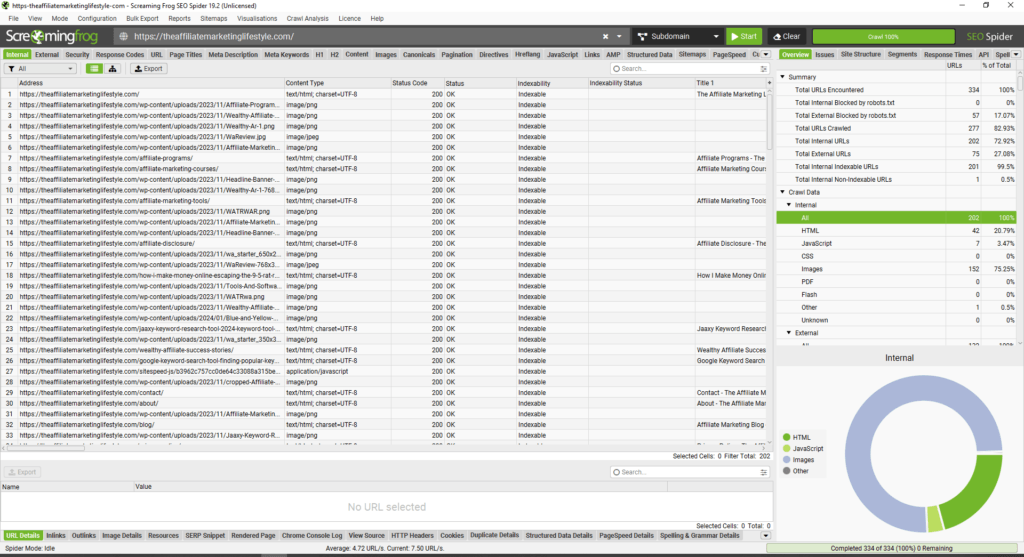Switch to the Meta Description tab
The image size is (1024, 557).
tap(233, 55)
